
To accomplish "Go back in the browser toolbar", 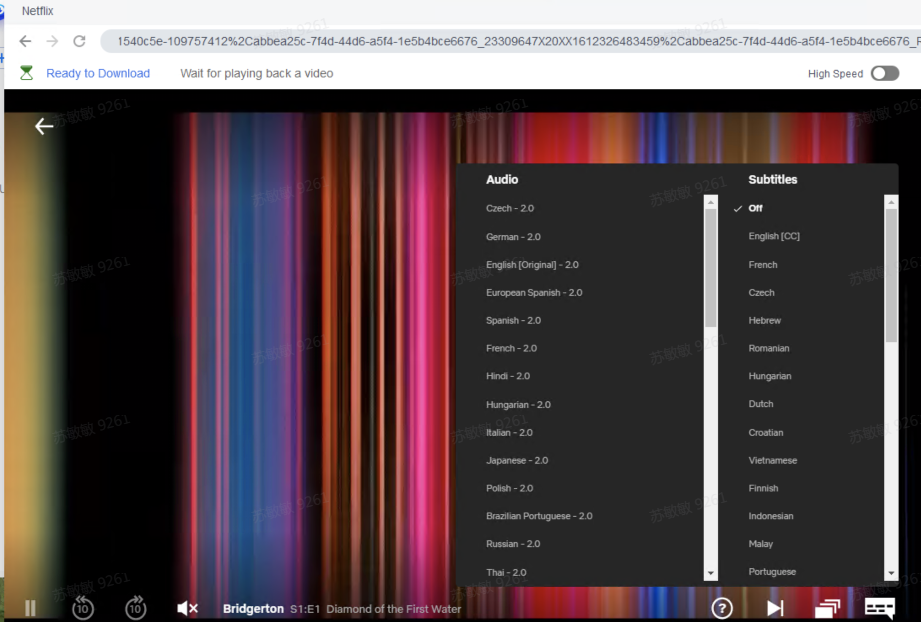I will [25, 41].
